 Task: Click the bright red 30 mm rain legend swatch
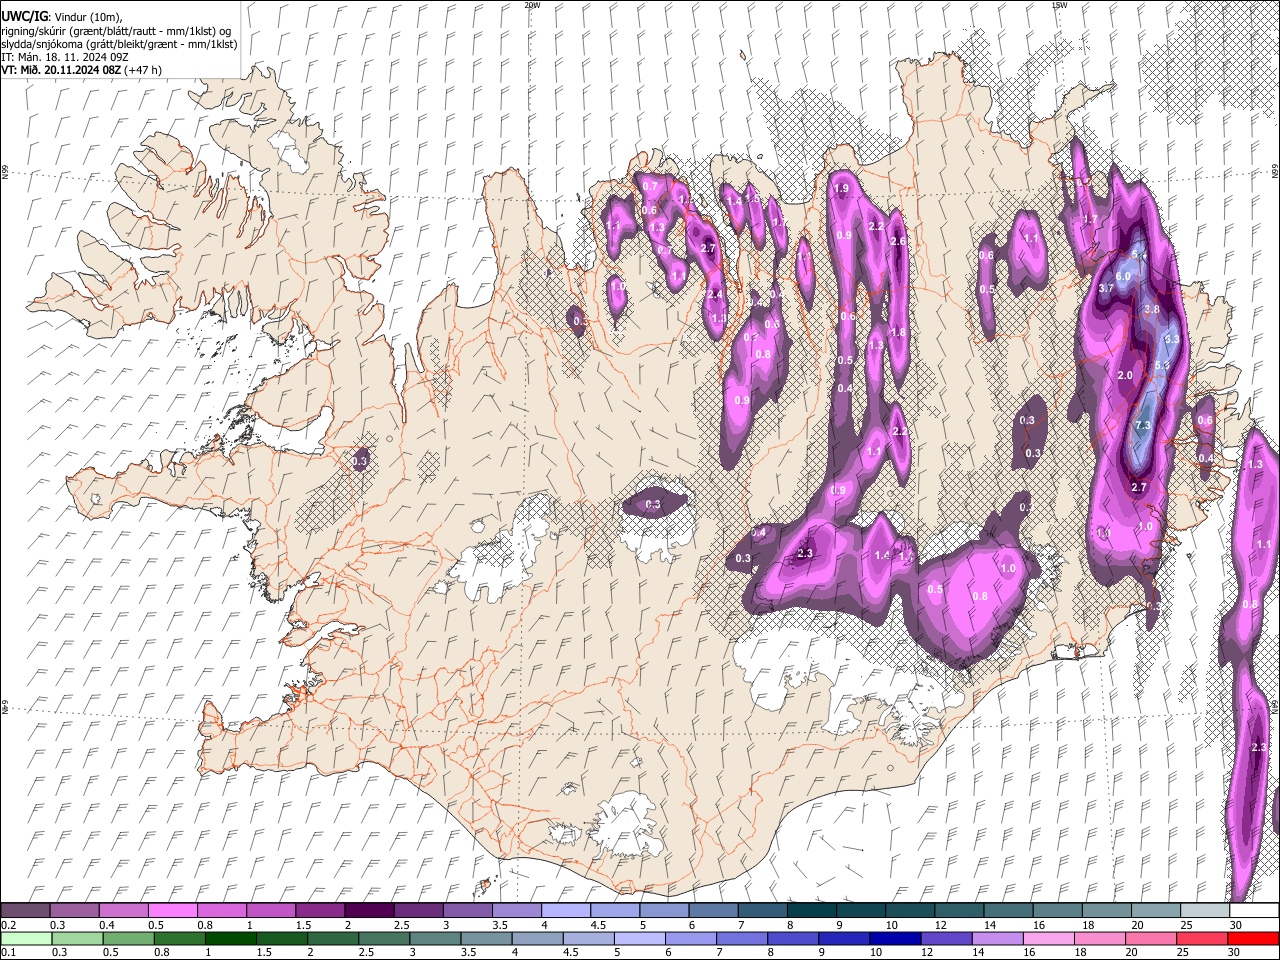(x=1253, y=938)
